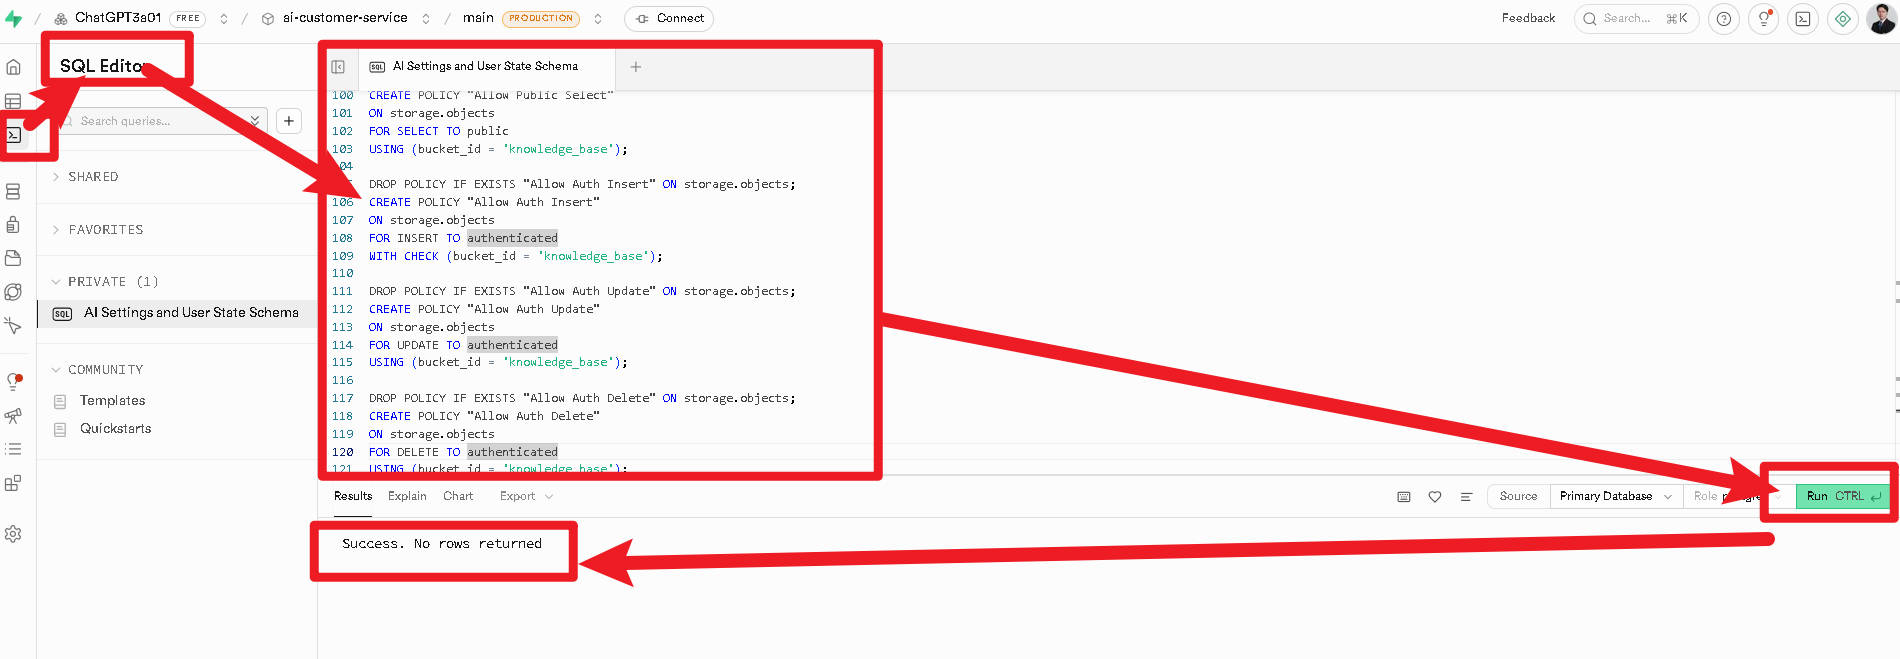Open the Supabase AI assistant icon
The image size is (1900, 659).
click(1843, 19)
